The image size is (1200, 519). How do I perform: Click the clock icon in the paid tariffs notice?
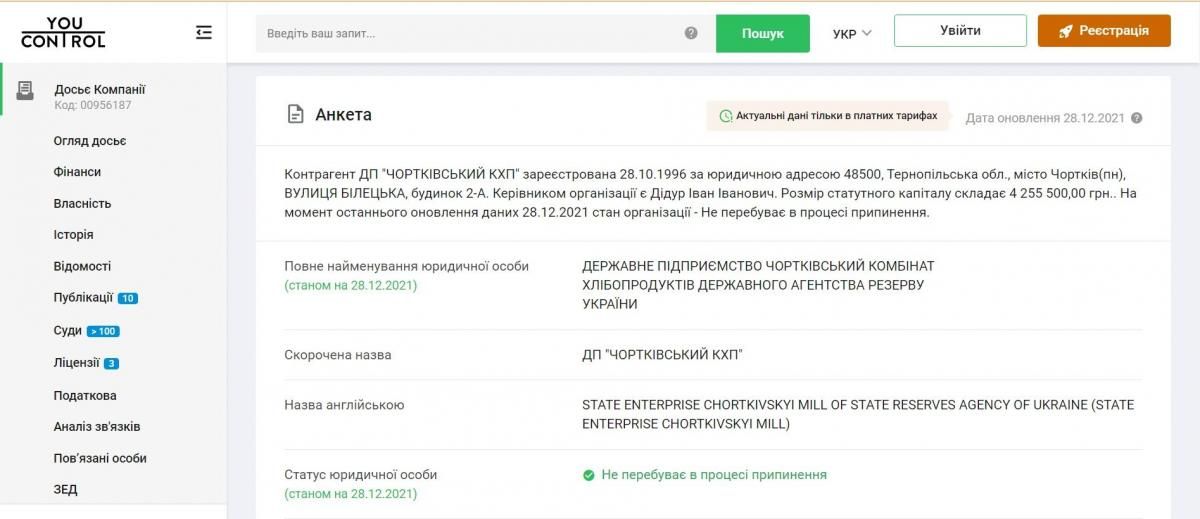(726, 116)
